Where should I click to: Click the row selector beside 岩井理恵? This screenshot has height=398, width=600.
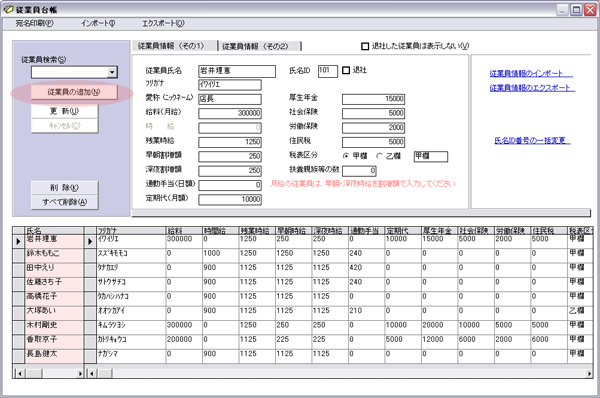coord(18,241)
